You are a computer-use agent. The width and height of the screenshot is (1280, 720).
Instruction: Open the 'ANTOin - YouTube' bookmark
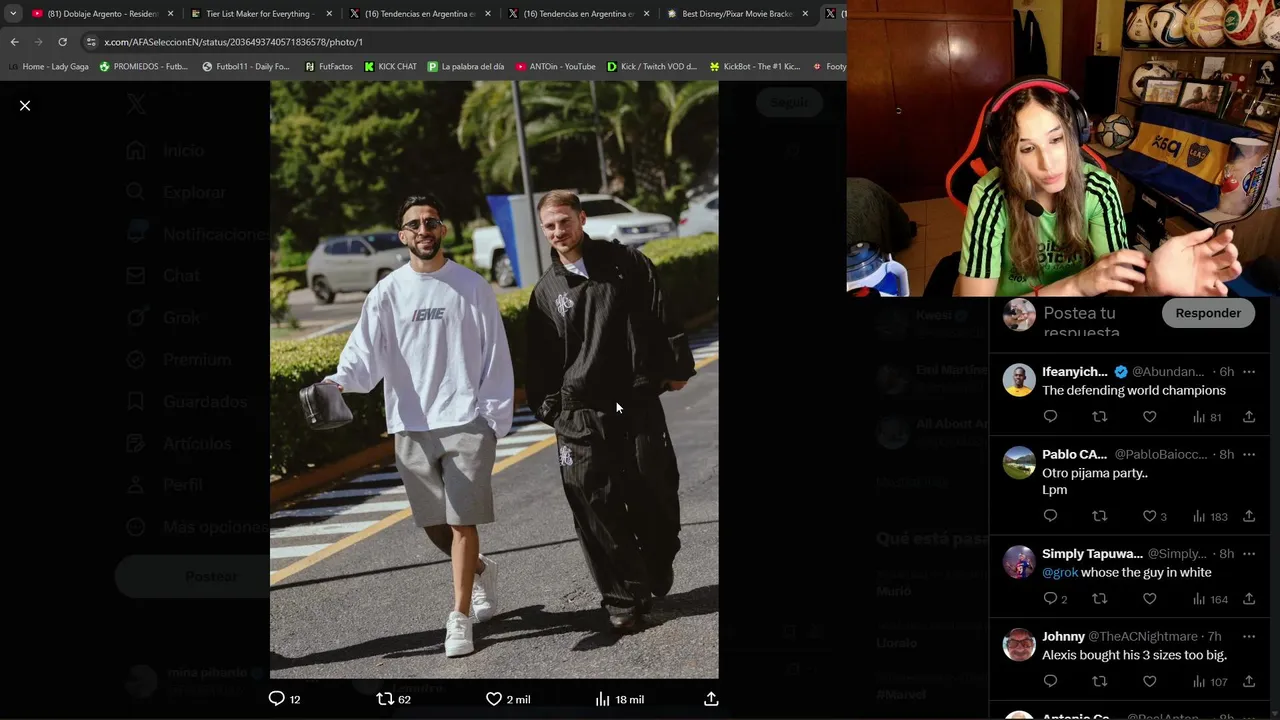click(x=555, y=67)
